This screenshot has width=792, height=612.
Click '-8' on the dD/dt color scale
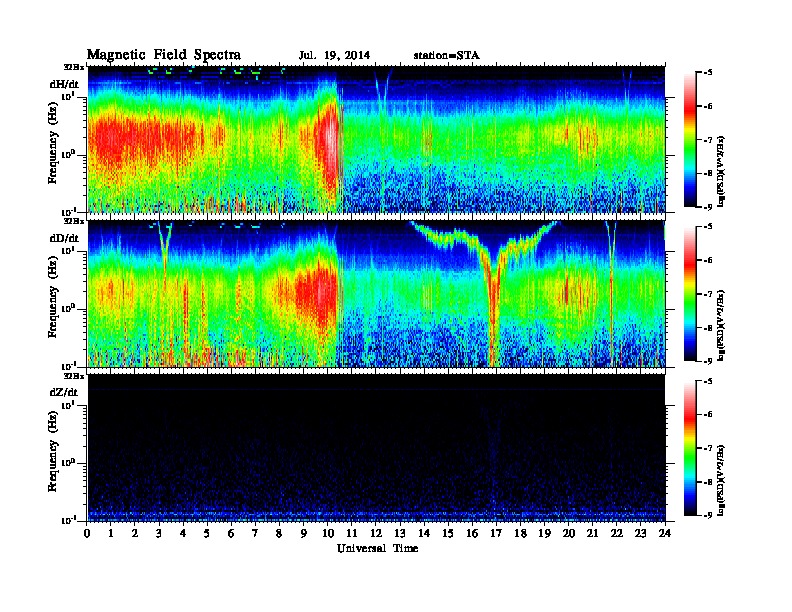tap(708, 328)
